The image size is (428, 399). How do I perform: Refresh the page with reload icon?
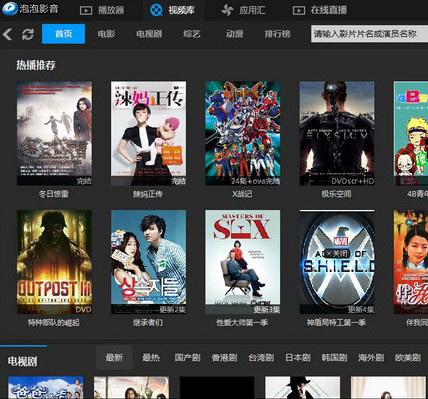28,34
